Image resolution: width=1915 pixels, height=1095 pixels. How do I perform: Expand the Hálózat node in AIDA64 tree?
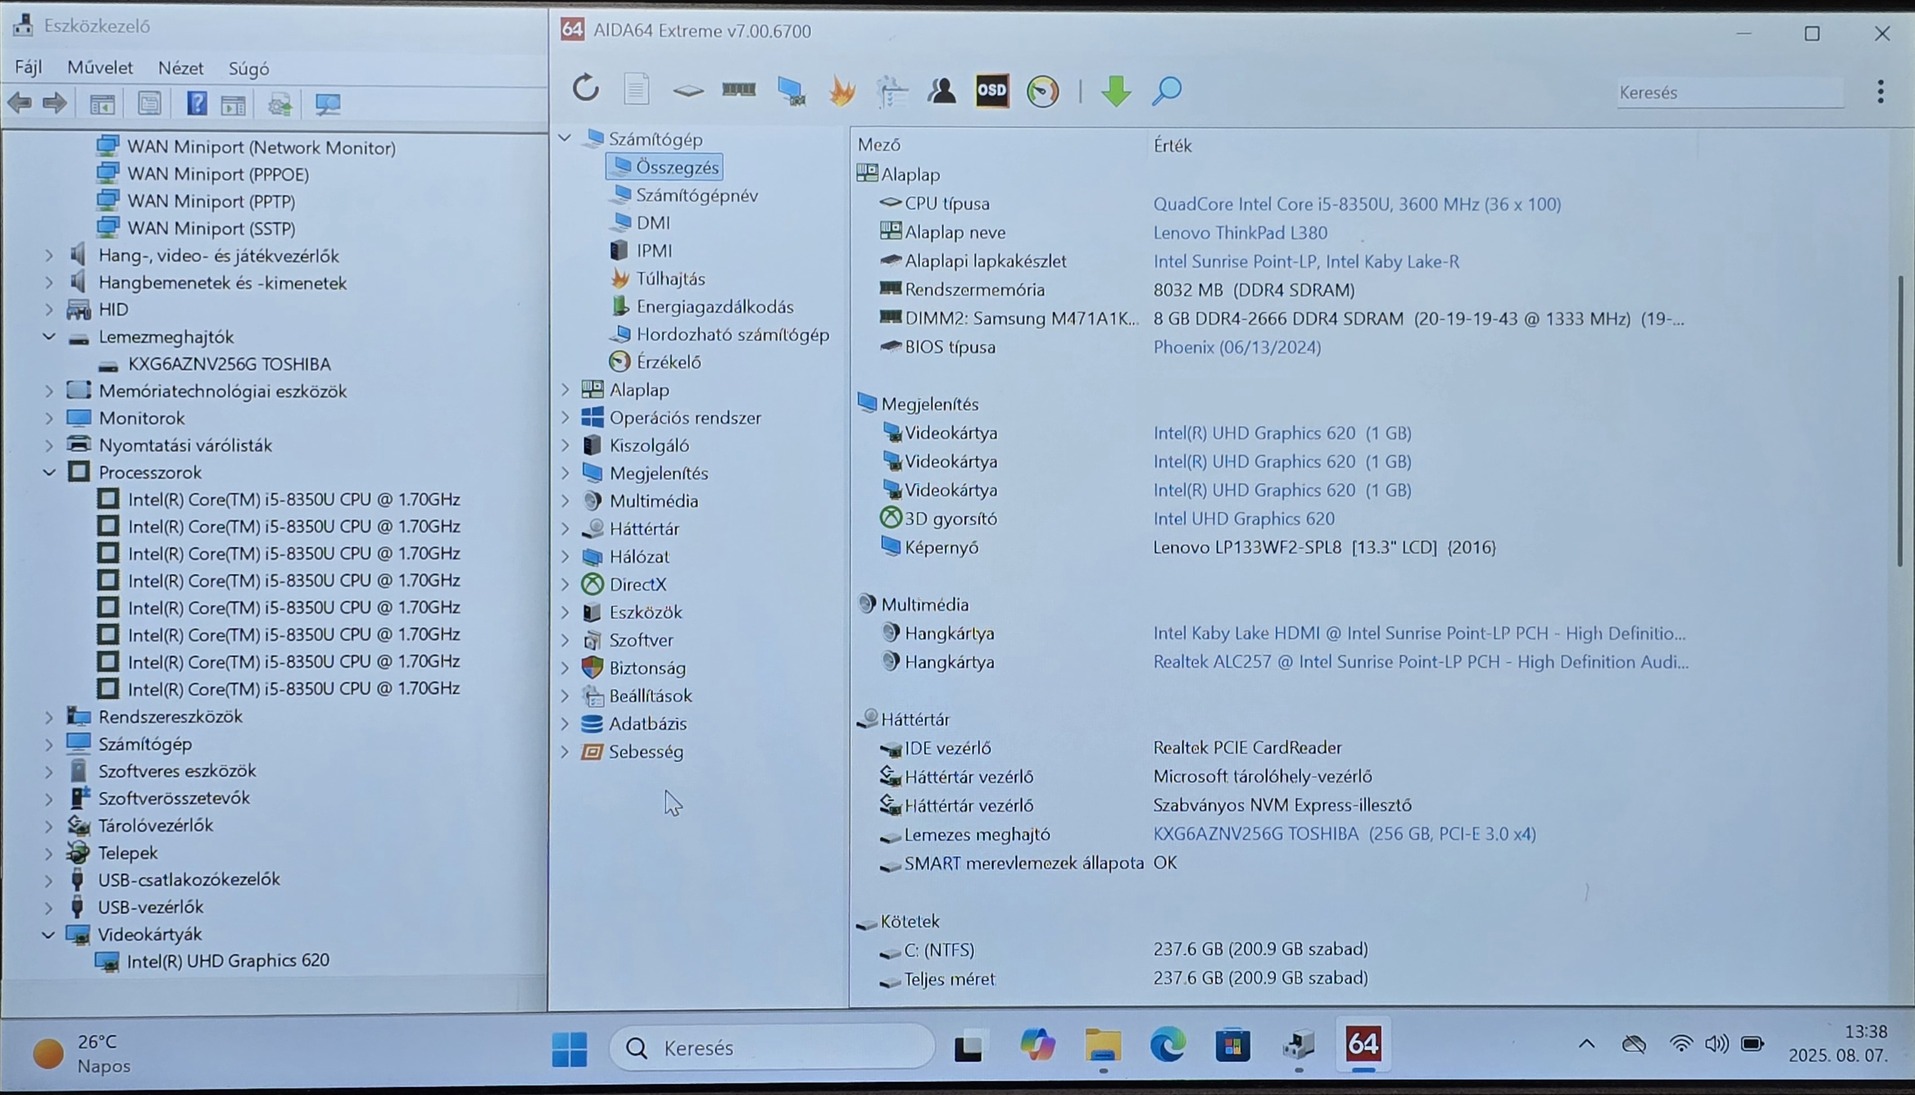[566, 556]
